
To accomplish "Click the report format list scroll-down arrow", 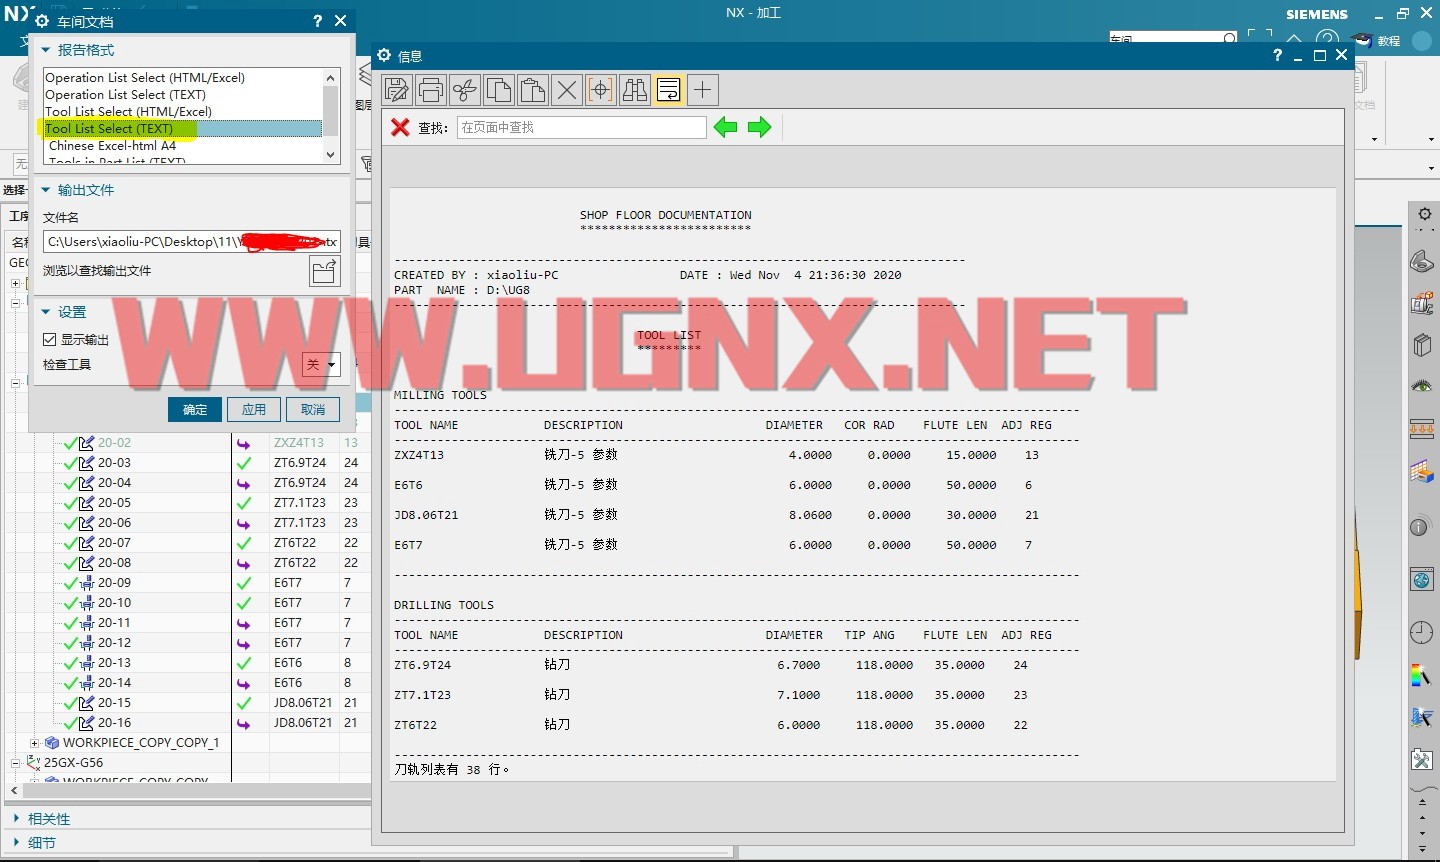I will click(331, 155).
